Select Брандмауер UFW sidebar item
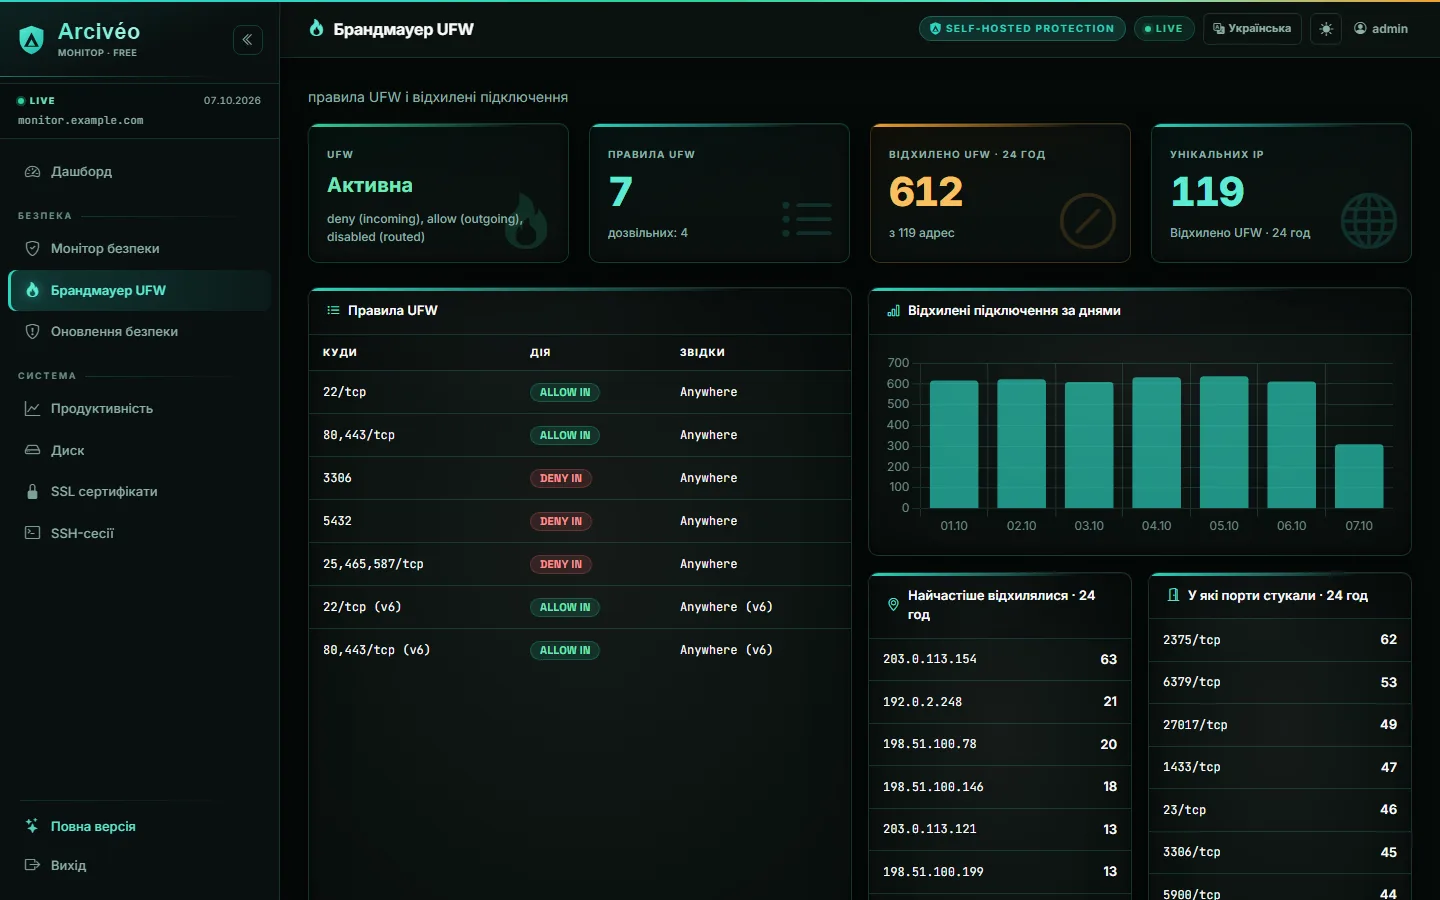 (x=140, y=290)
